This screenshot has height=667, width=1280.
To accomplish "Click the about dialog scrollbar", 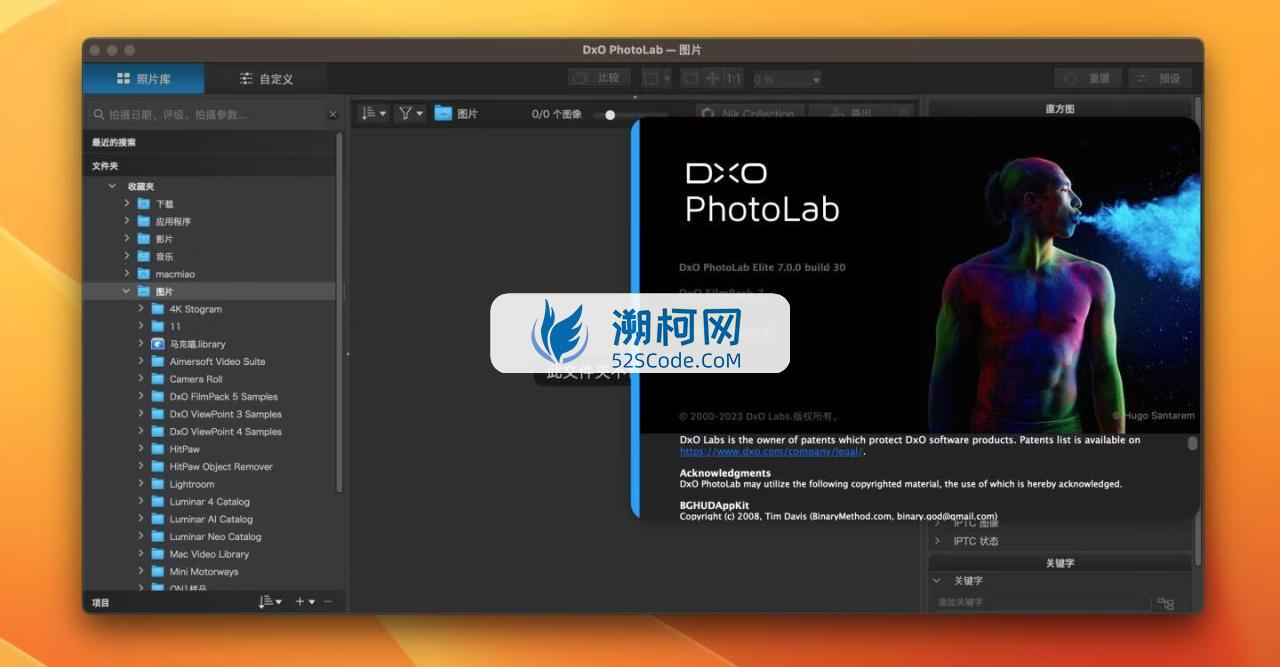I will pyautogui.click(x=1192, y=443).
